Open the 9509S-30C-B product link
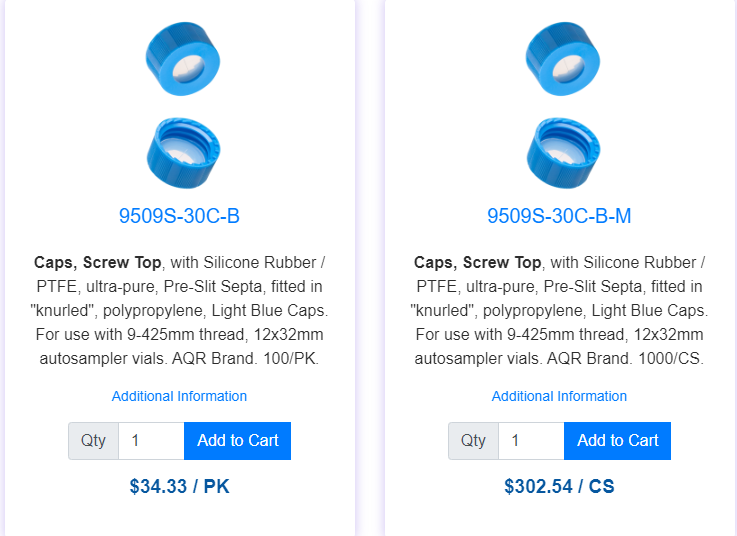Image resolution: width=737 pixels, height=536 pixels. (179, 216)
